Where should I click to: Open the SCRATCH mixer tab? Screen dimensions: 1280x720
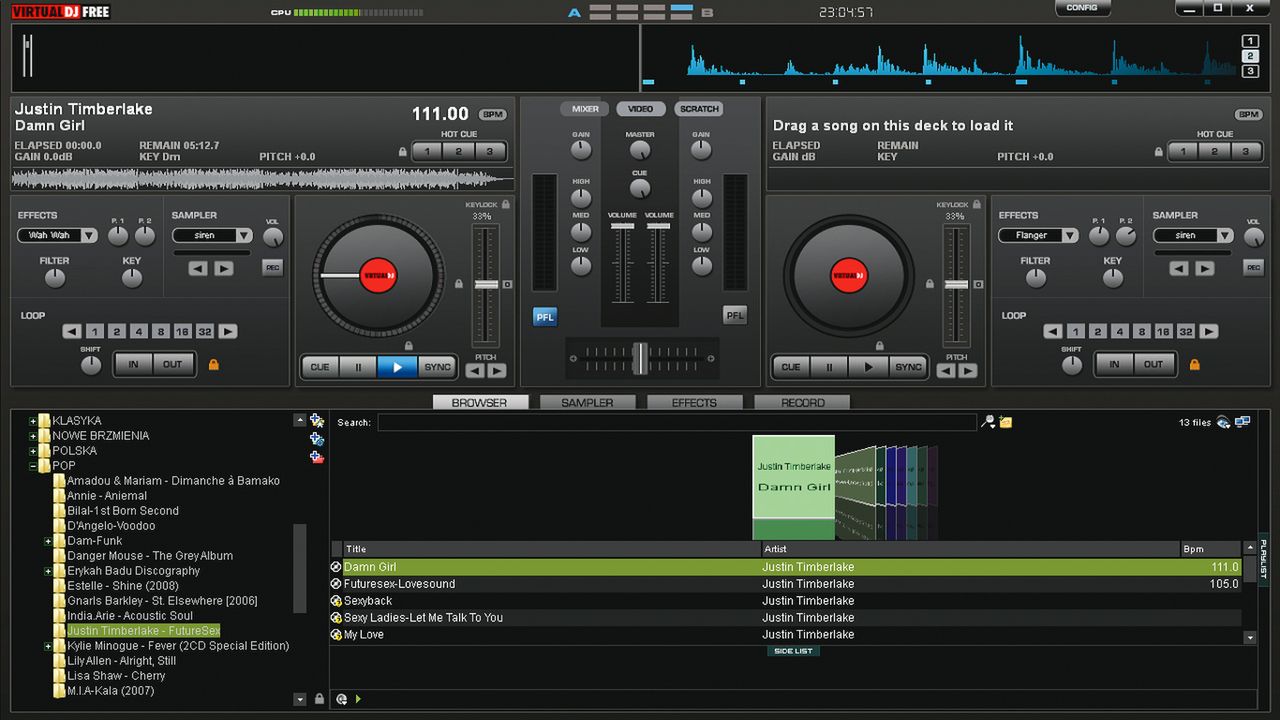(x=699, y=109)
